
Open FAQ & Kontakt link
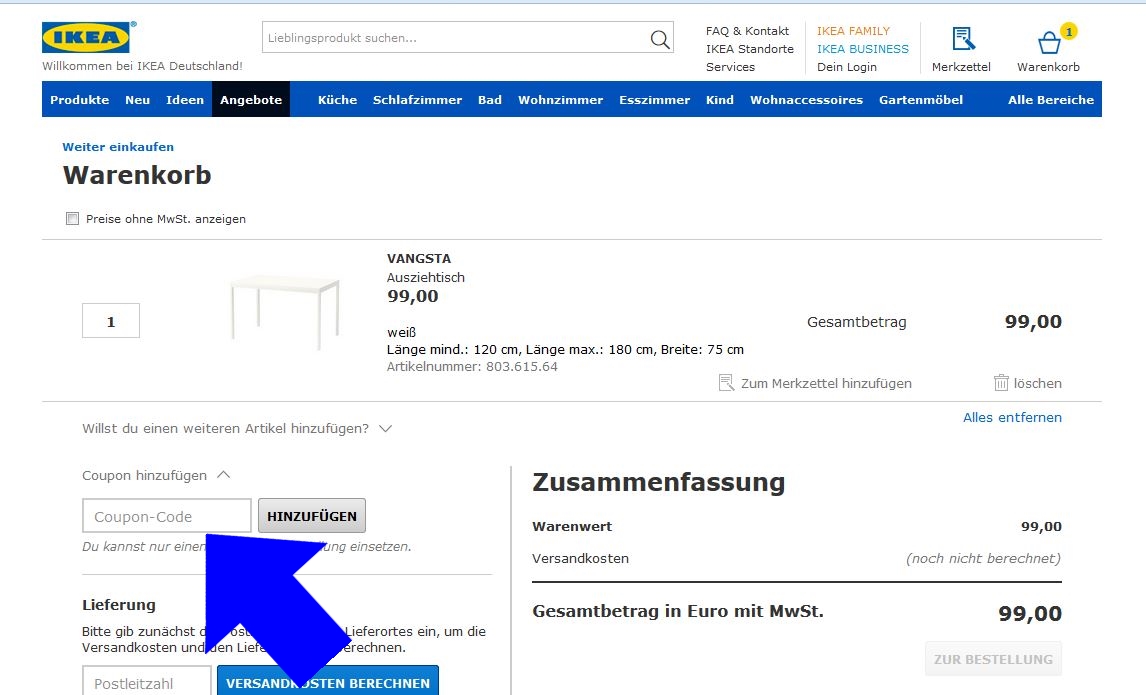[747, 31]
